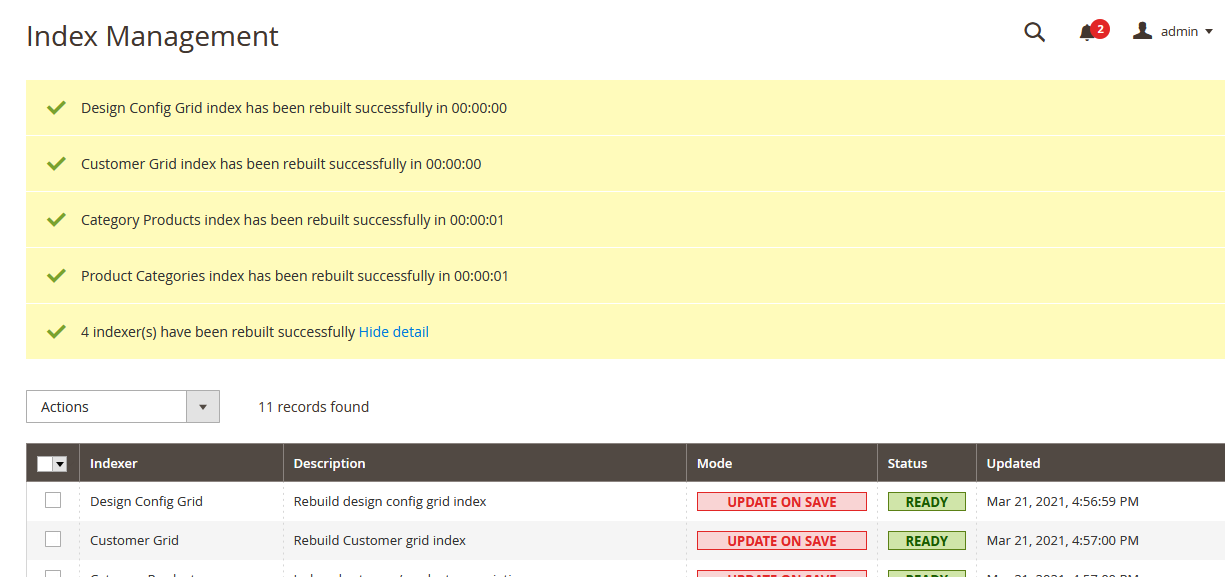
Task: Open mass-select options arrow in header
Action: 60,464
